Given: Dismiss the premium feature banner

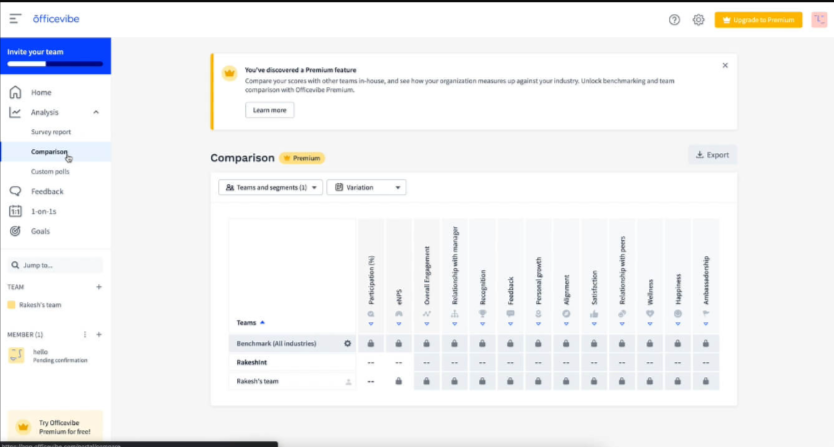Looking at the screenshot, I should [x=725, y=65].
